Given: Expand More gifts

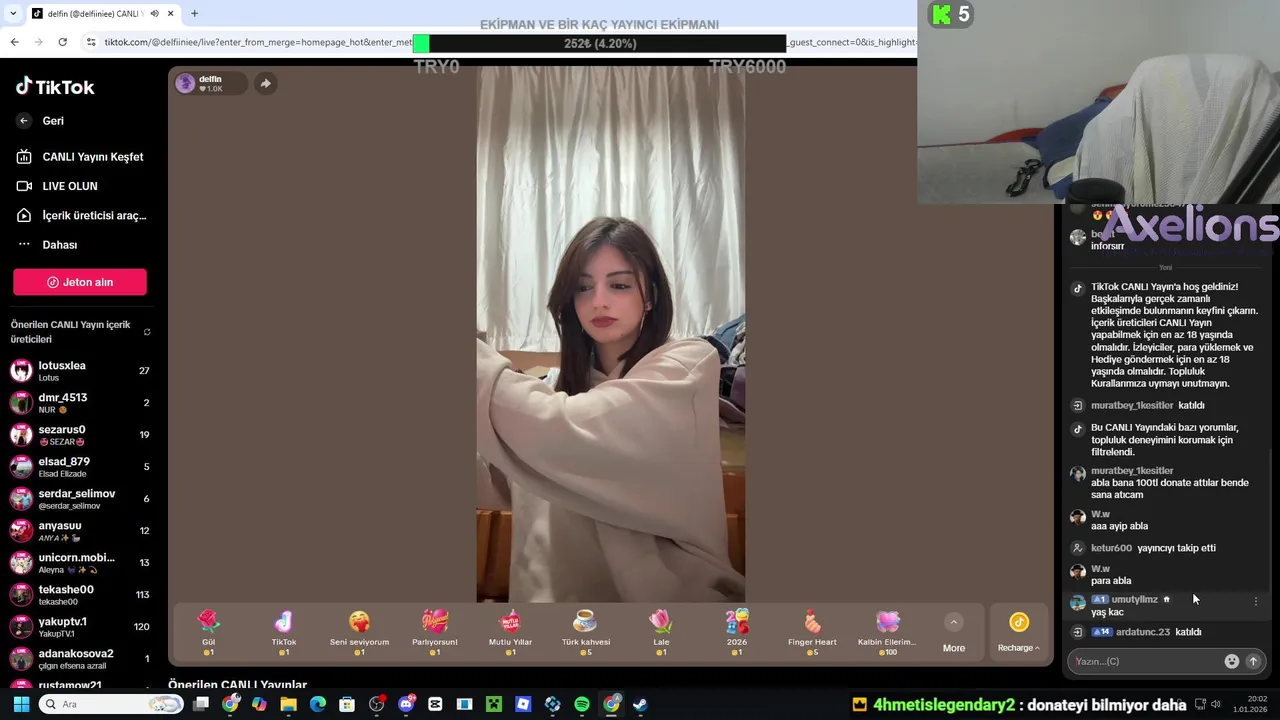Looking at the screenshot, I should tap(954, 633).
